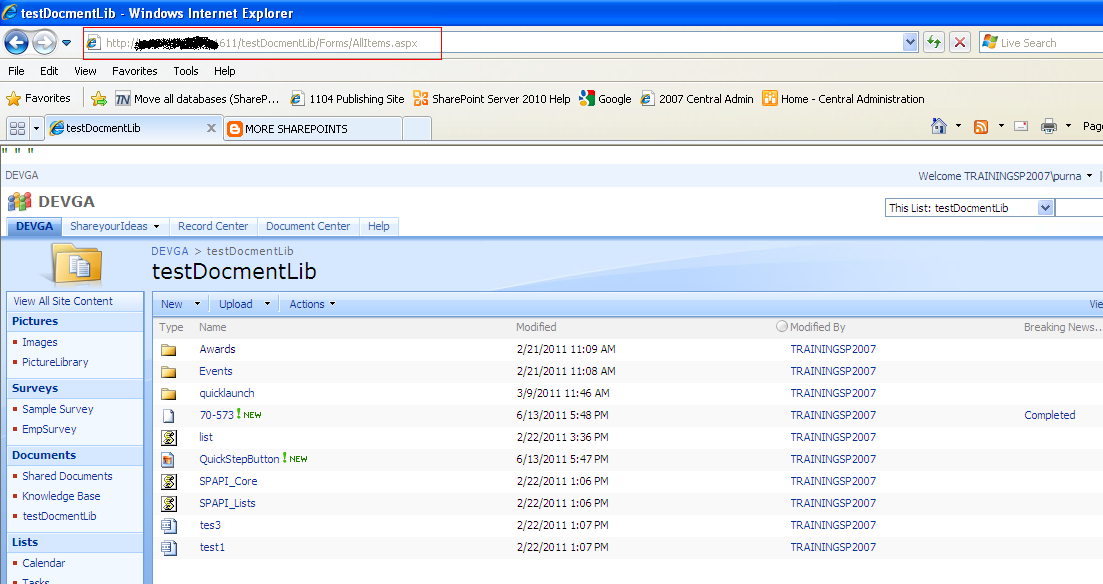
Task: Select the DEVGA navigation tab
Action: point(34,227)
